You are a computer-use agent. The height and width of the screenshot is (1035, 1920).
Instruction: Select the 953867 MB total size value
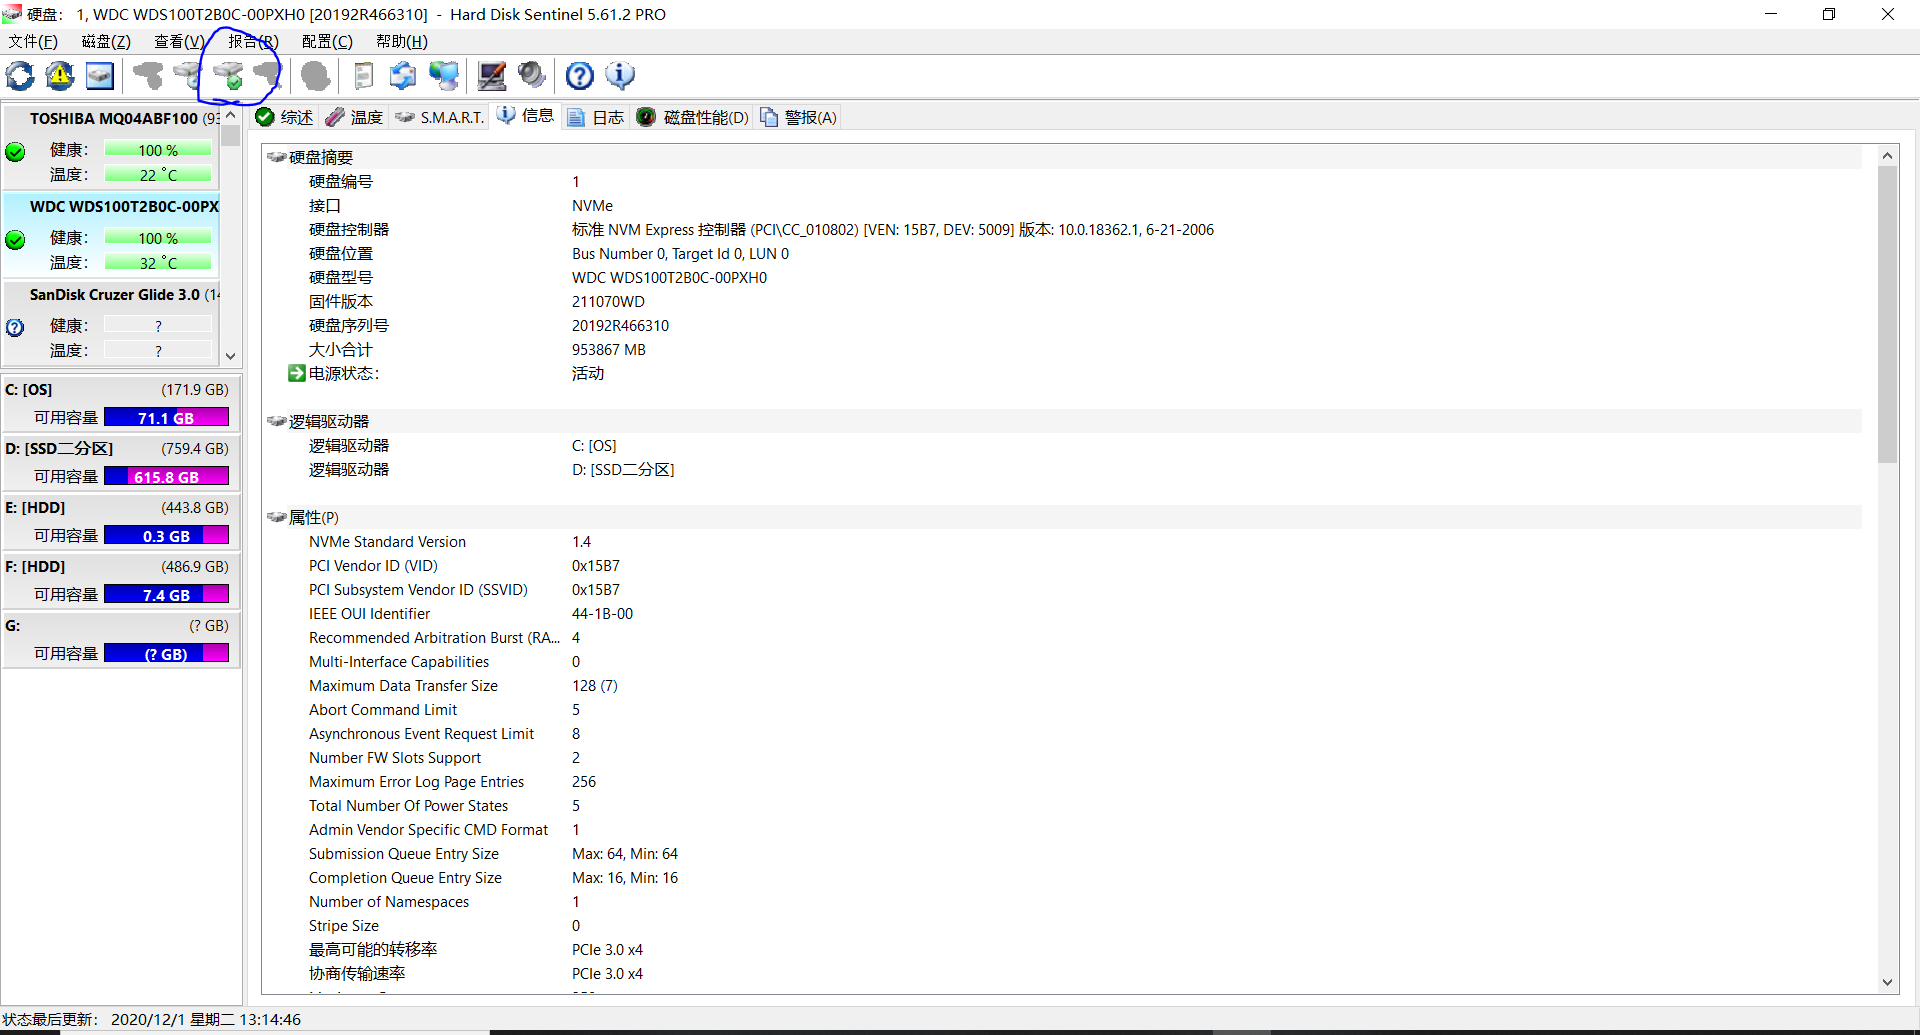click(x=609, y=350)
